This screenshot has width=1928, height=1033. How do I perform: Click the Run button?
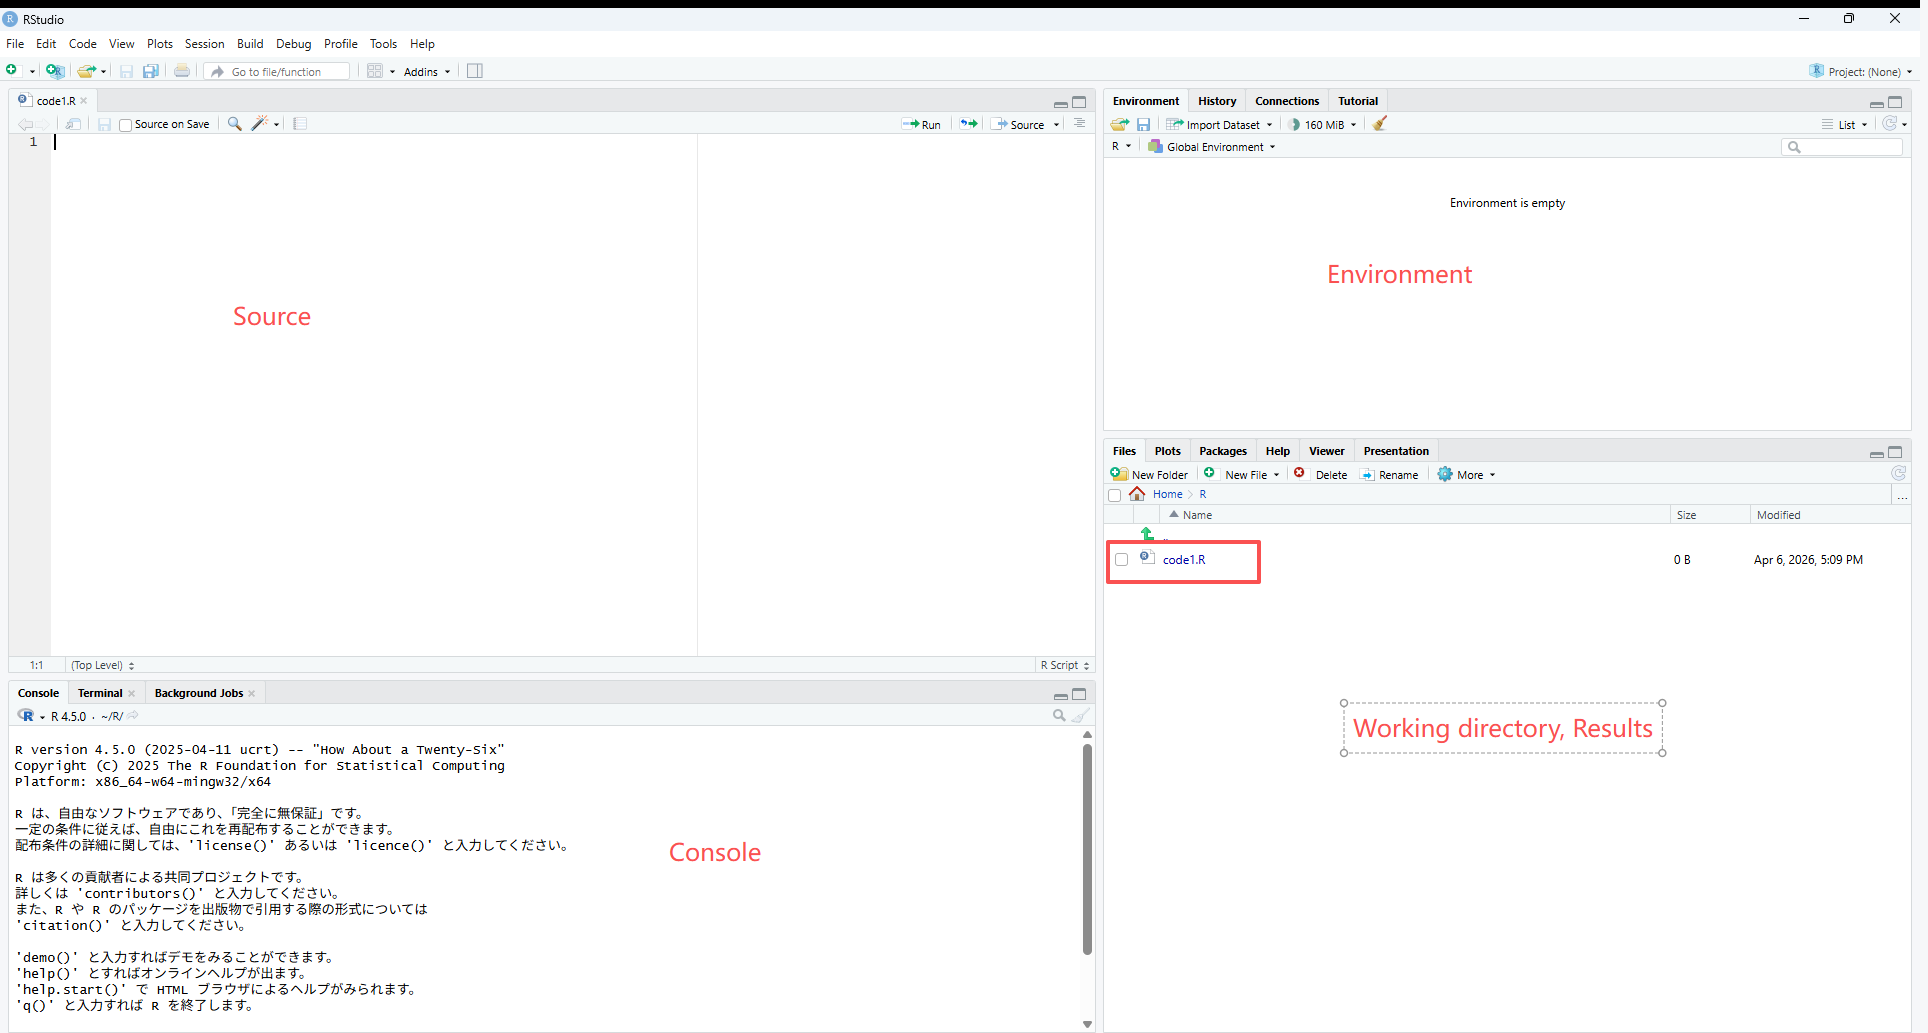click(x=922, y=125)
